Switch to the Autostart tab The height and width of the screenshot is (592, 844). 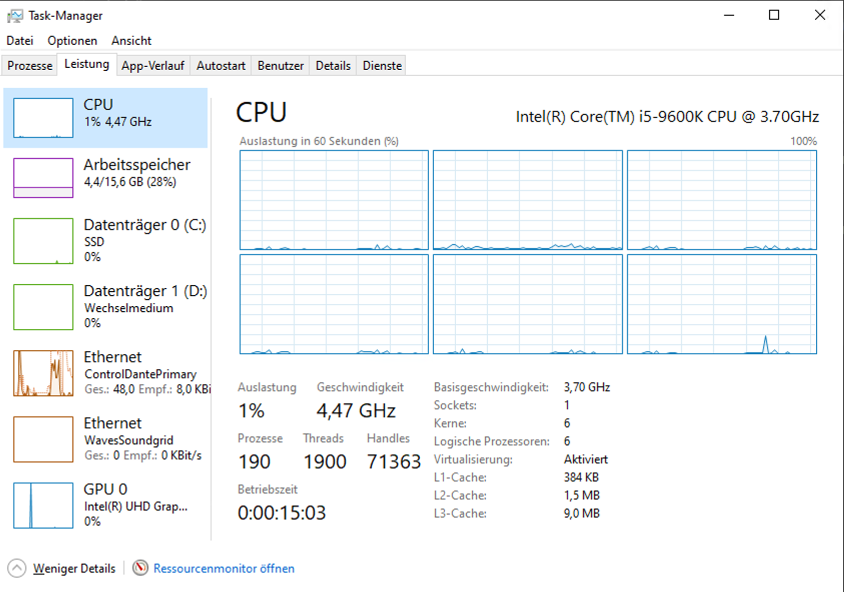(221, 66)
